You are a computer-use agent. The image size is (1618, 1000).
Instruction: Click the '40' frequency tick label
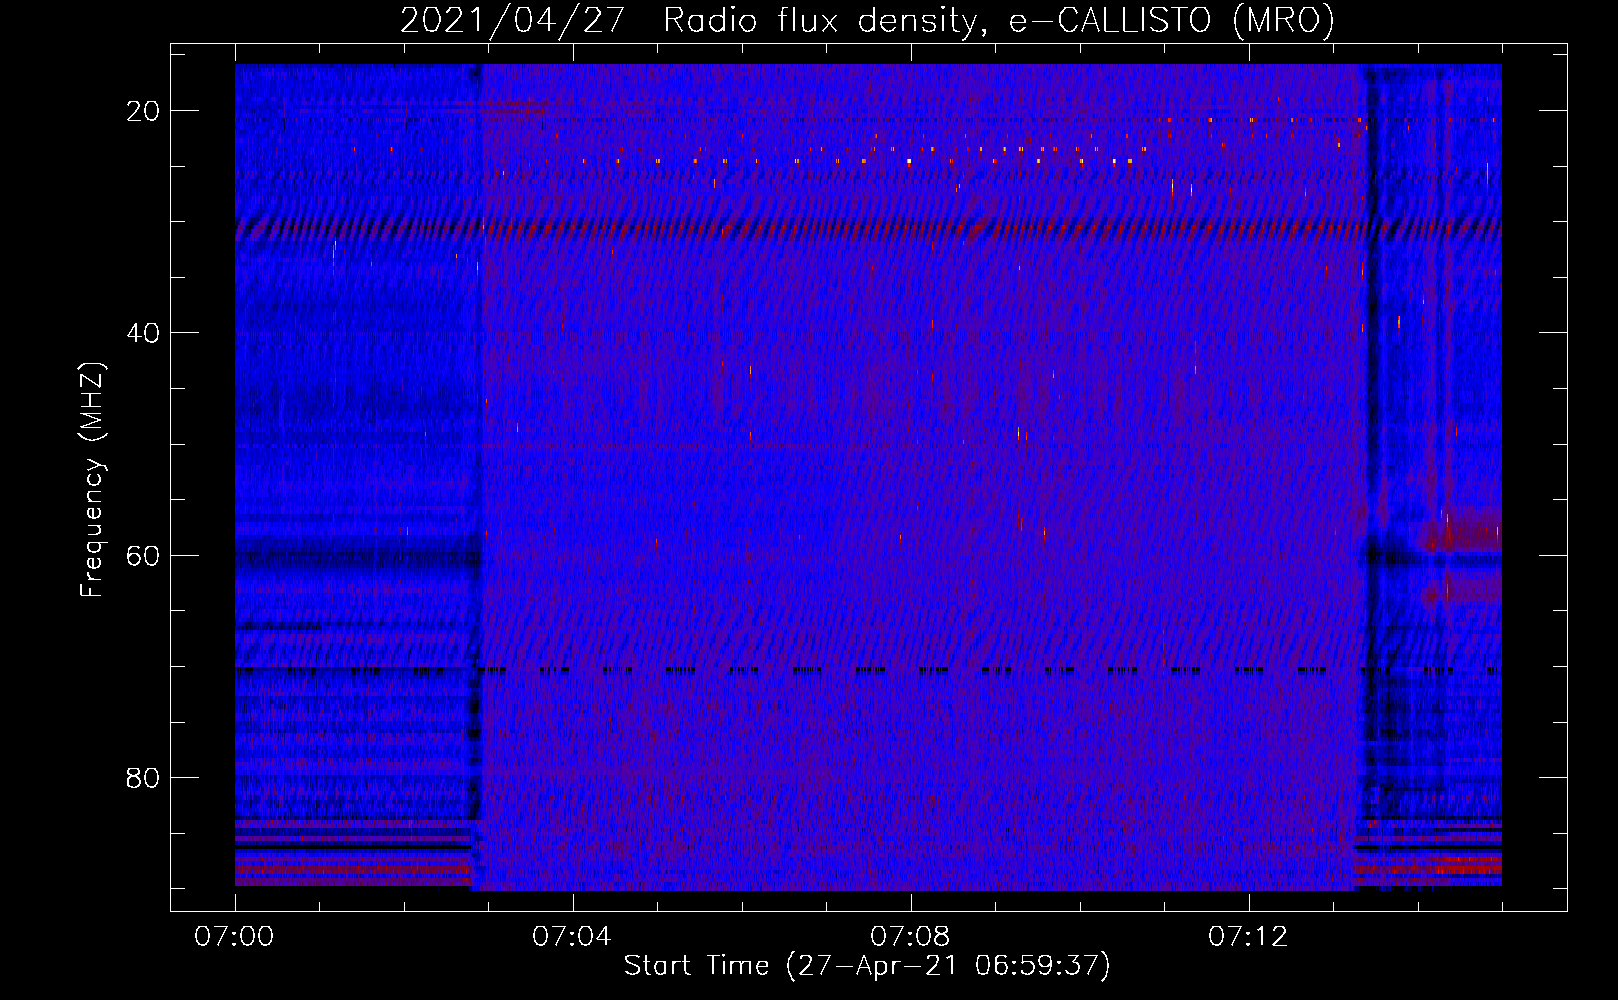[x=143, y=333]
